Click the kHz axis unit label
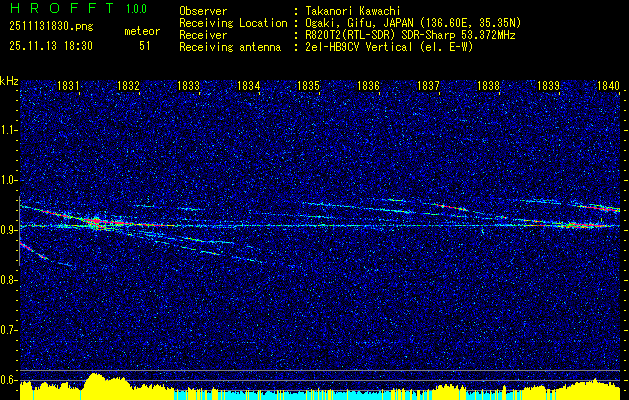 (x=9, y=81)
